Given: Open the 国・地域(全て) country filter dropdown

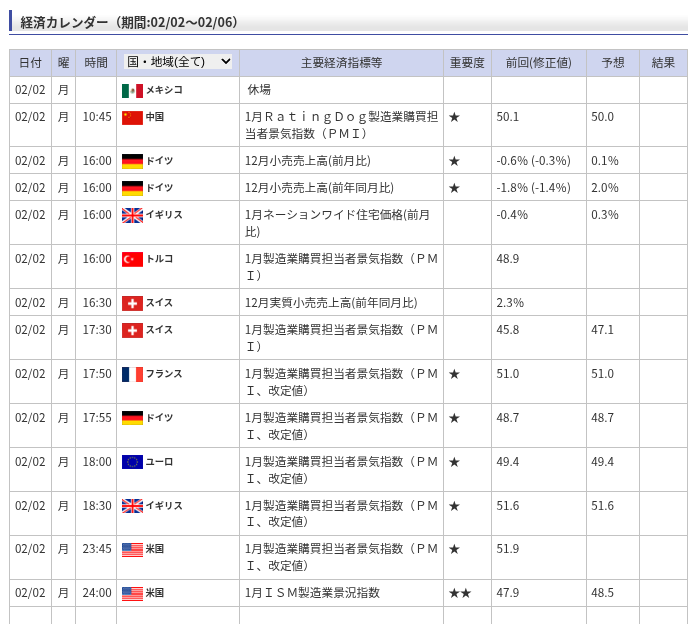Looking at the screenshot, I should pos(178,62).
